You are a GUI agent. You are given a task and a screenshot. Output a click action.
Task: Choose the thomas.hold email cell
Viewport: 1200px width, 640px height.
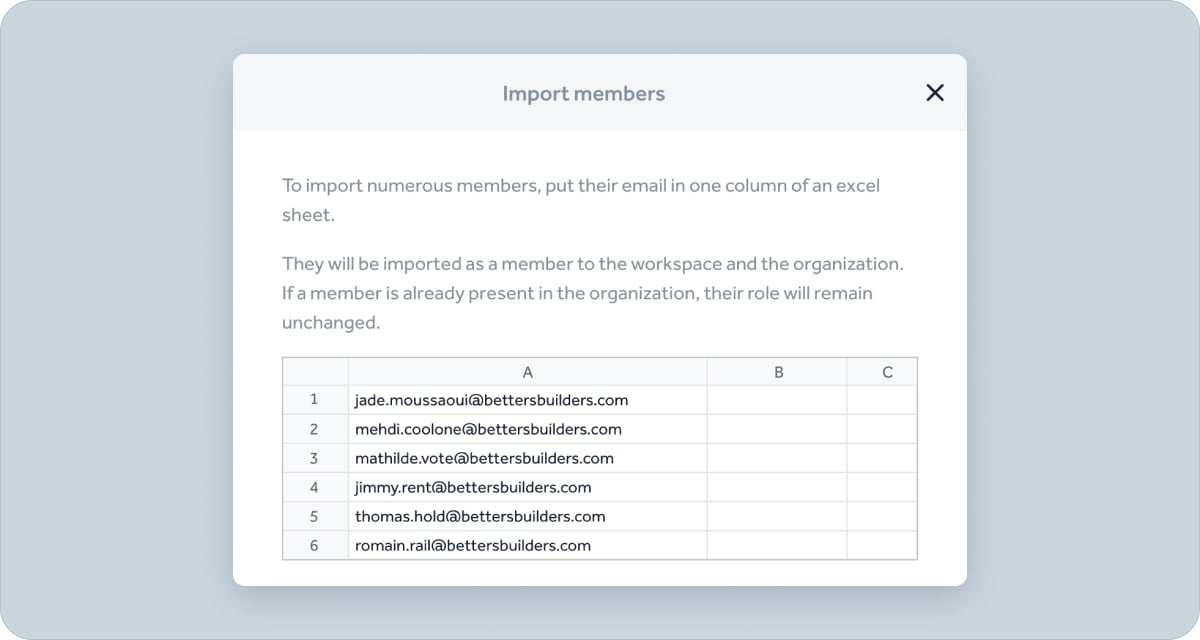(x=480, y=516)
